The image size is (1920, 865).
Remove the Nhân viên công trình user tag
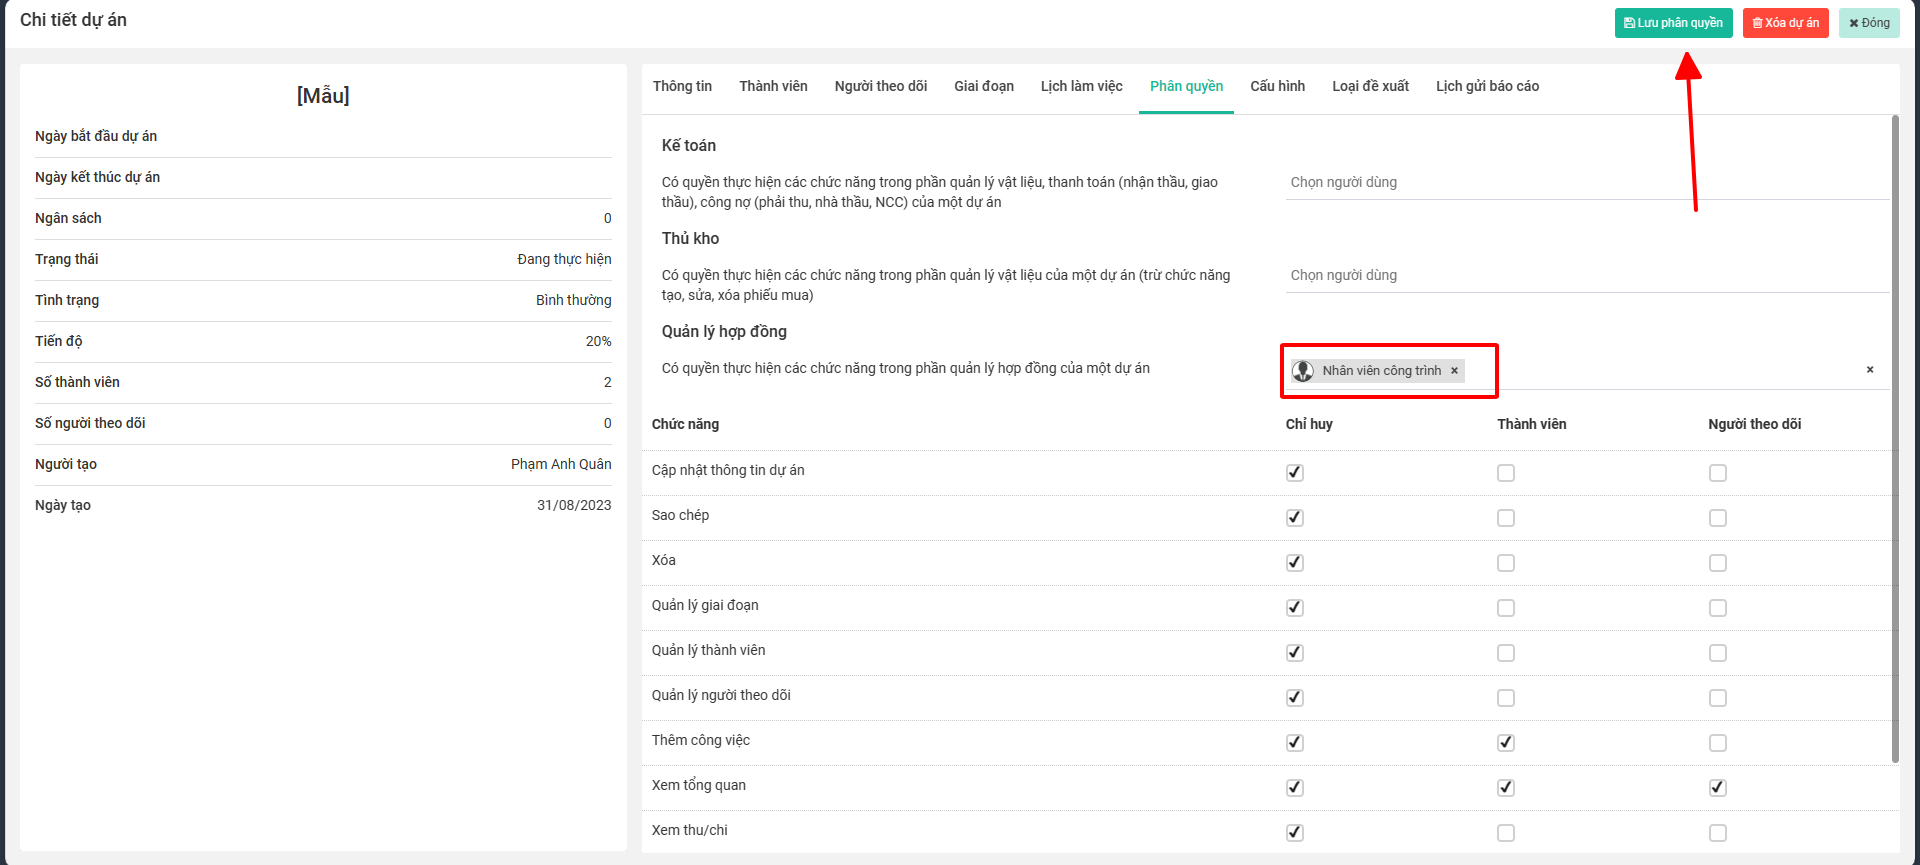(1454, 371)
